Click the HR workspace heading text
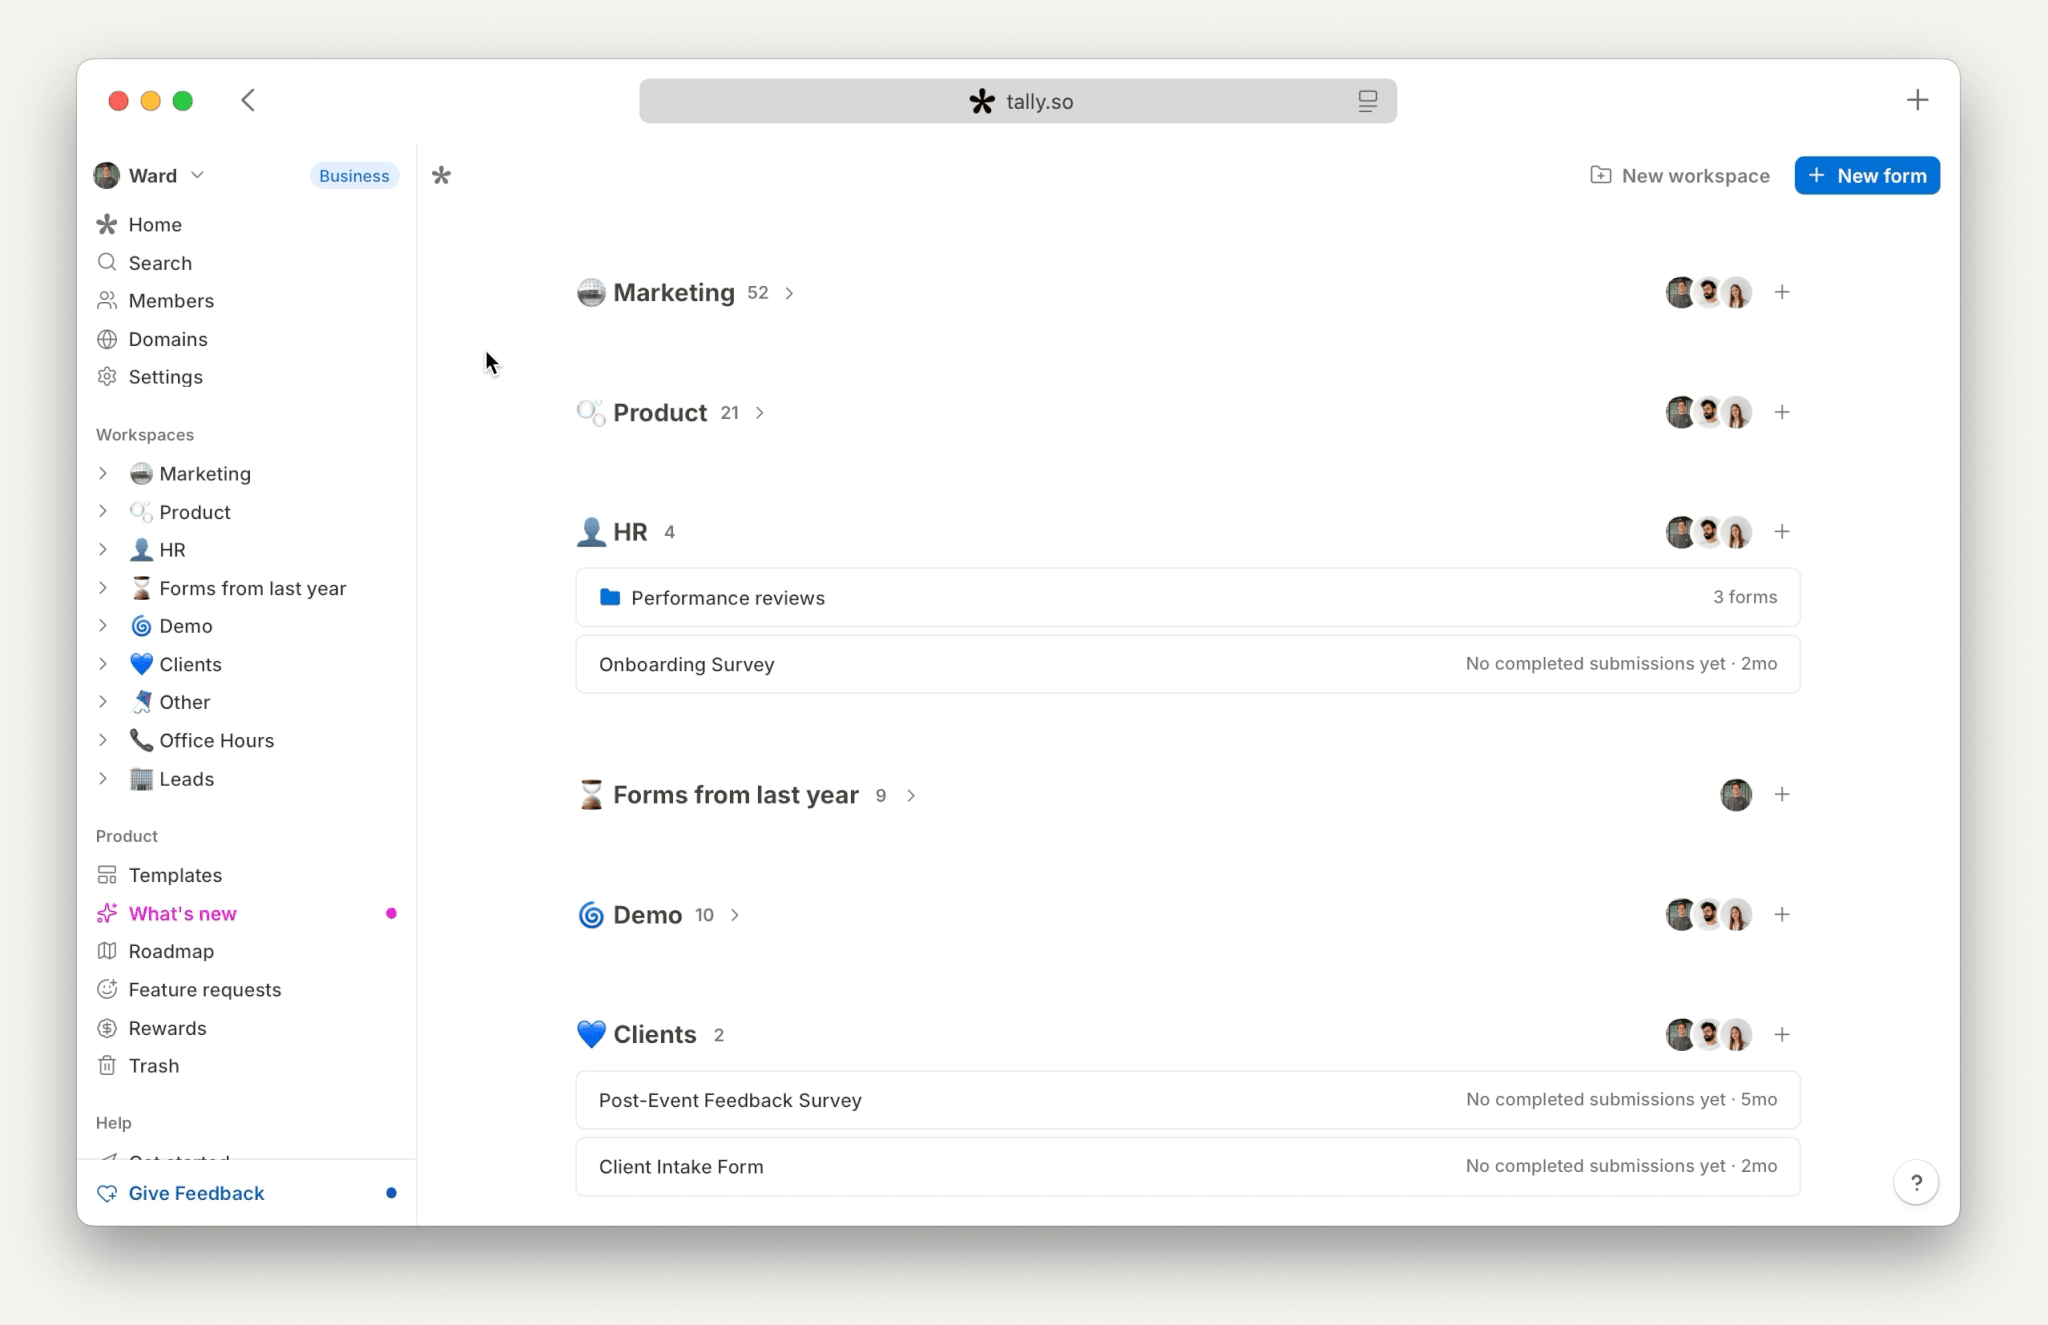The height and width of the screenshot is (1325, 2048). coord(630,532)
